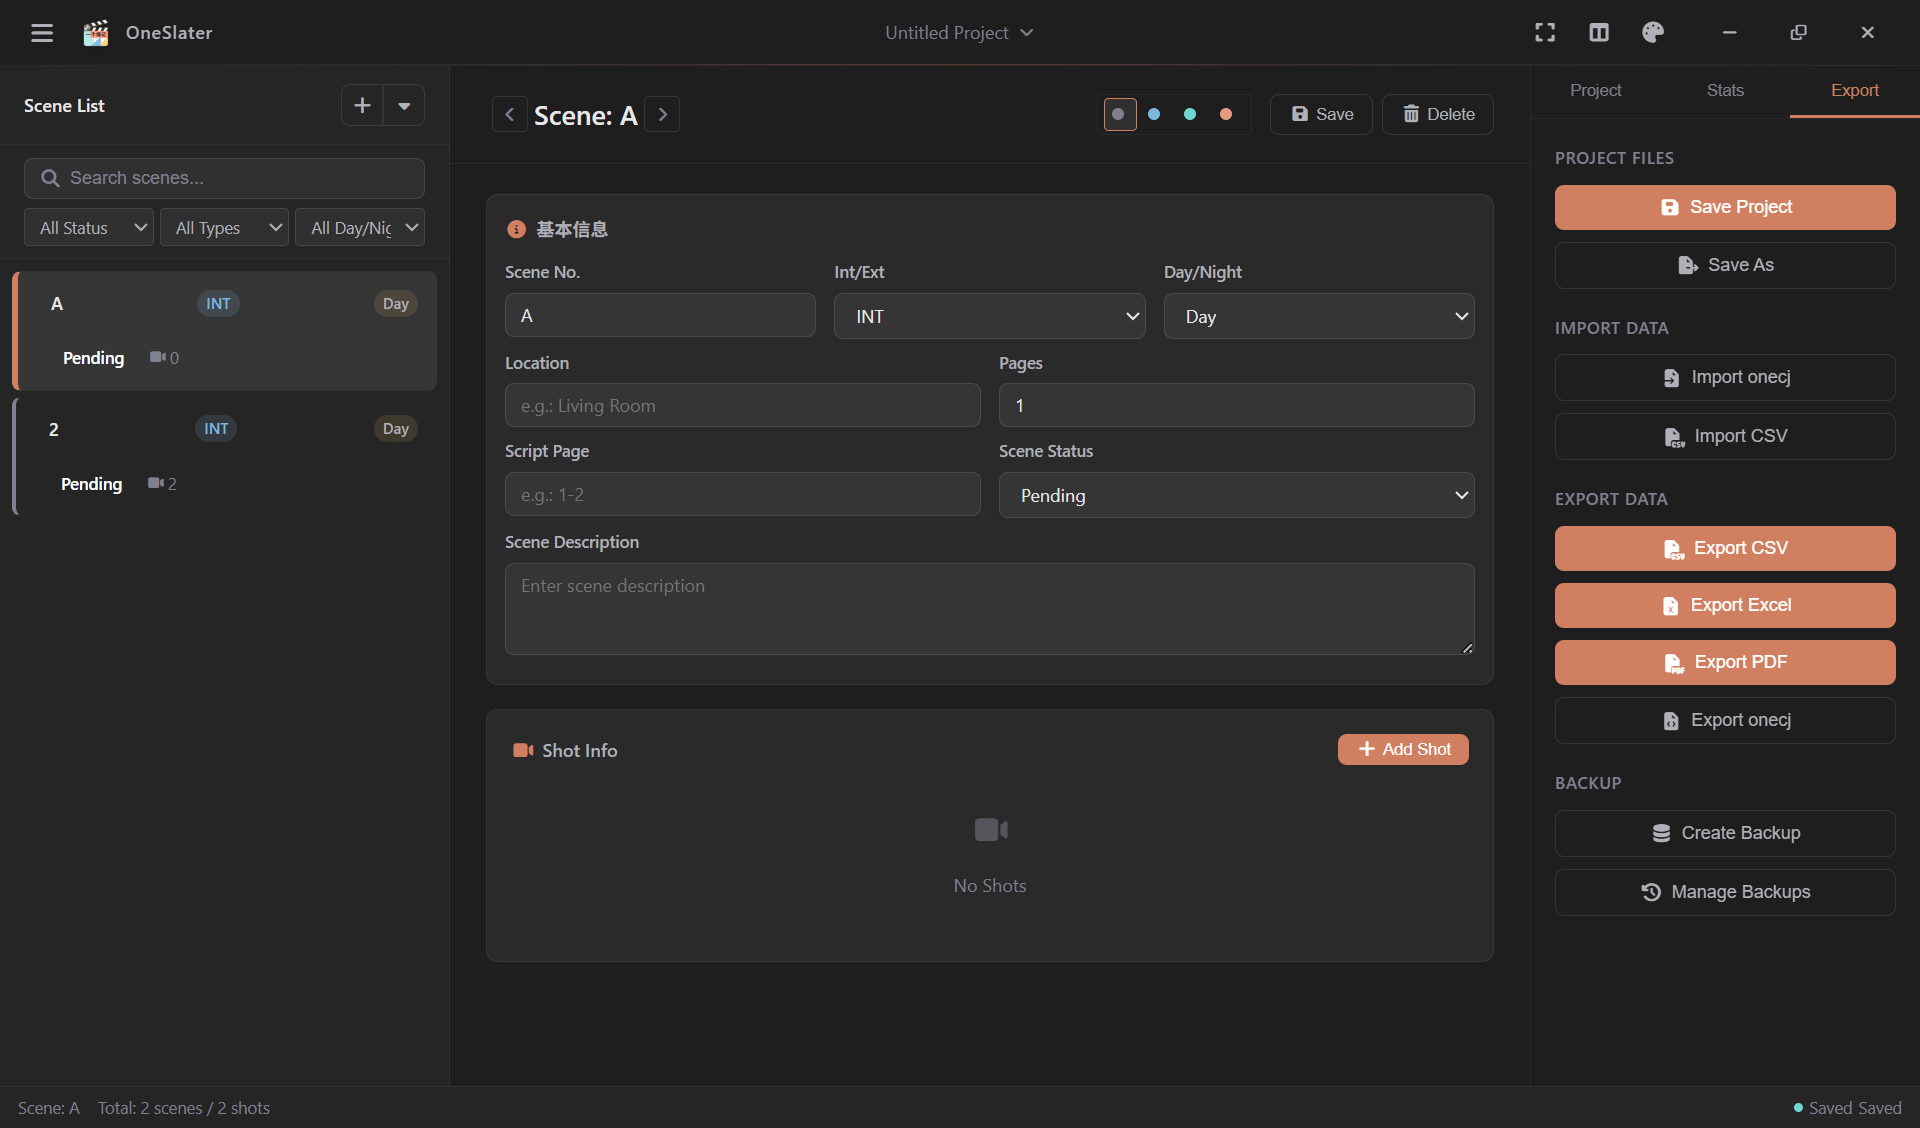Viewport: 1920px width, 1128px height.
Task: Click the Add Shot button
Action: click(1403, 749)
